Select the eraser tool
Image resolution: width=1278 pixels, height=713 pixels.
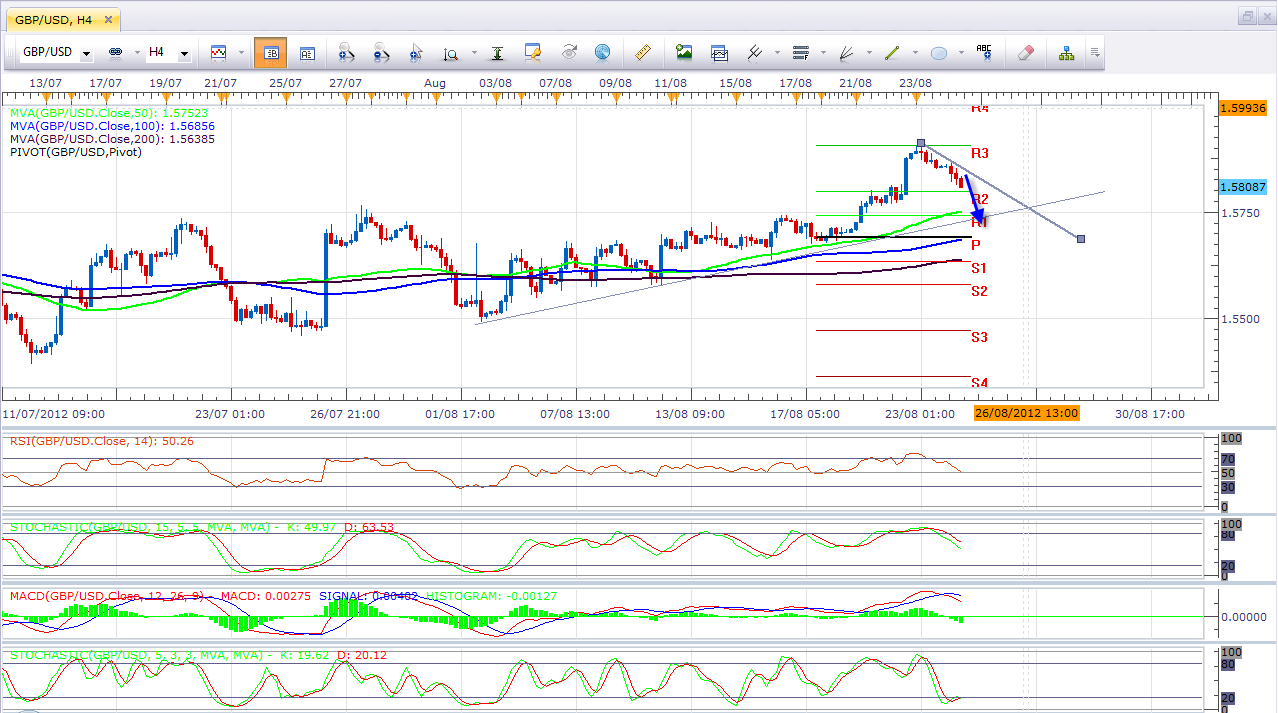coord(1026,52)
